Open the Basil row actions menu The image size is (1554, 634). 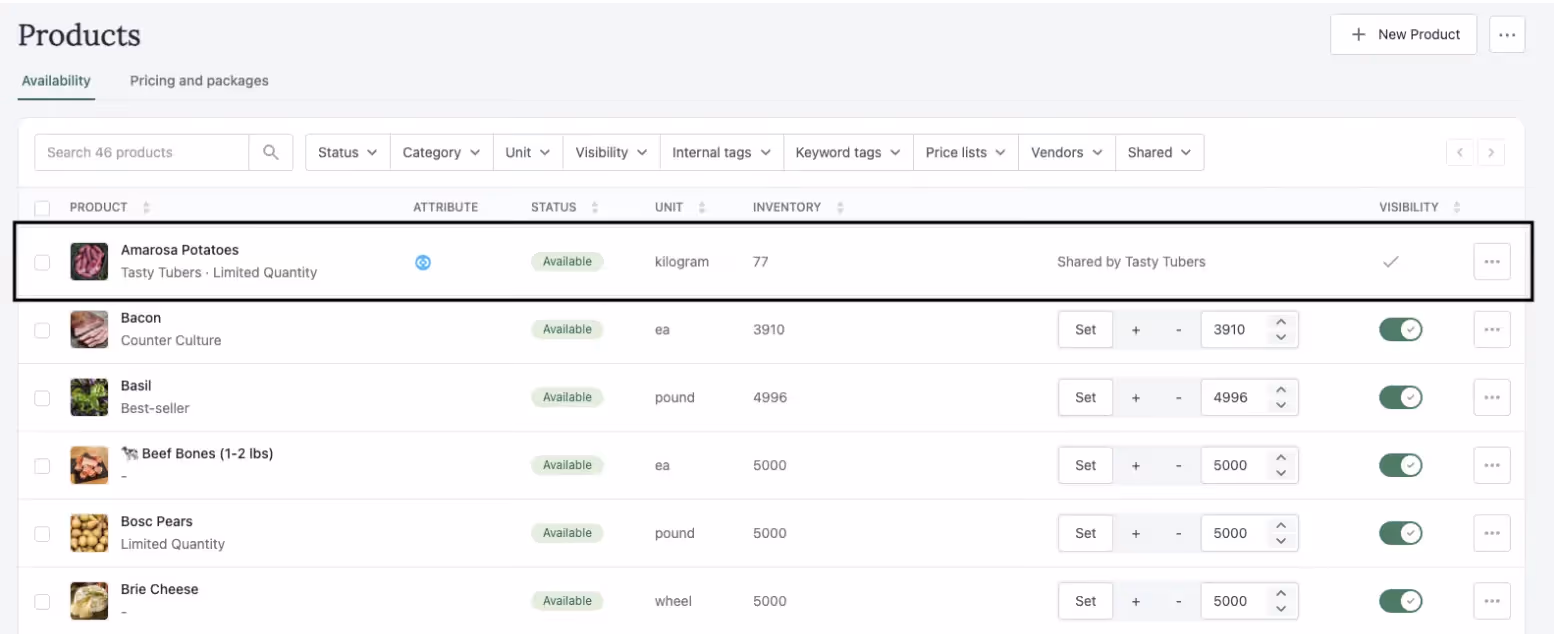tap(1492, 397)
